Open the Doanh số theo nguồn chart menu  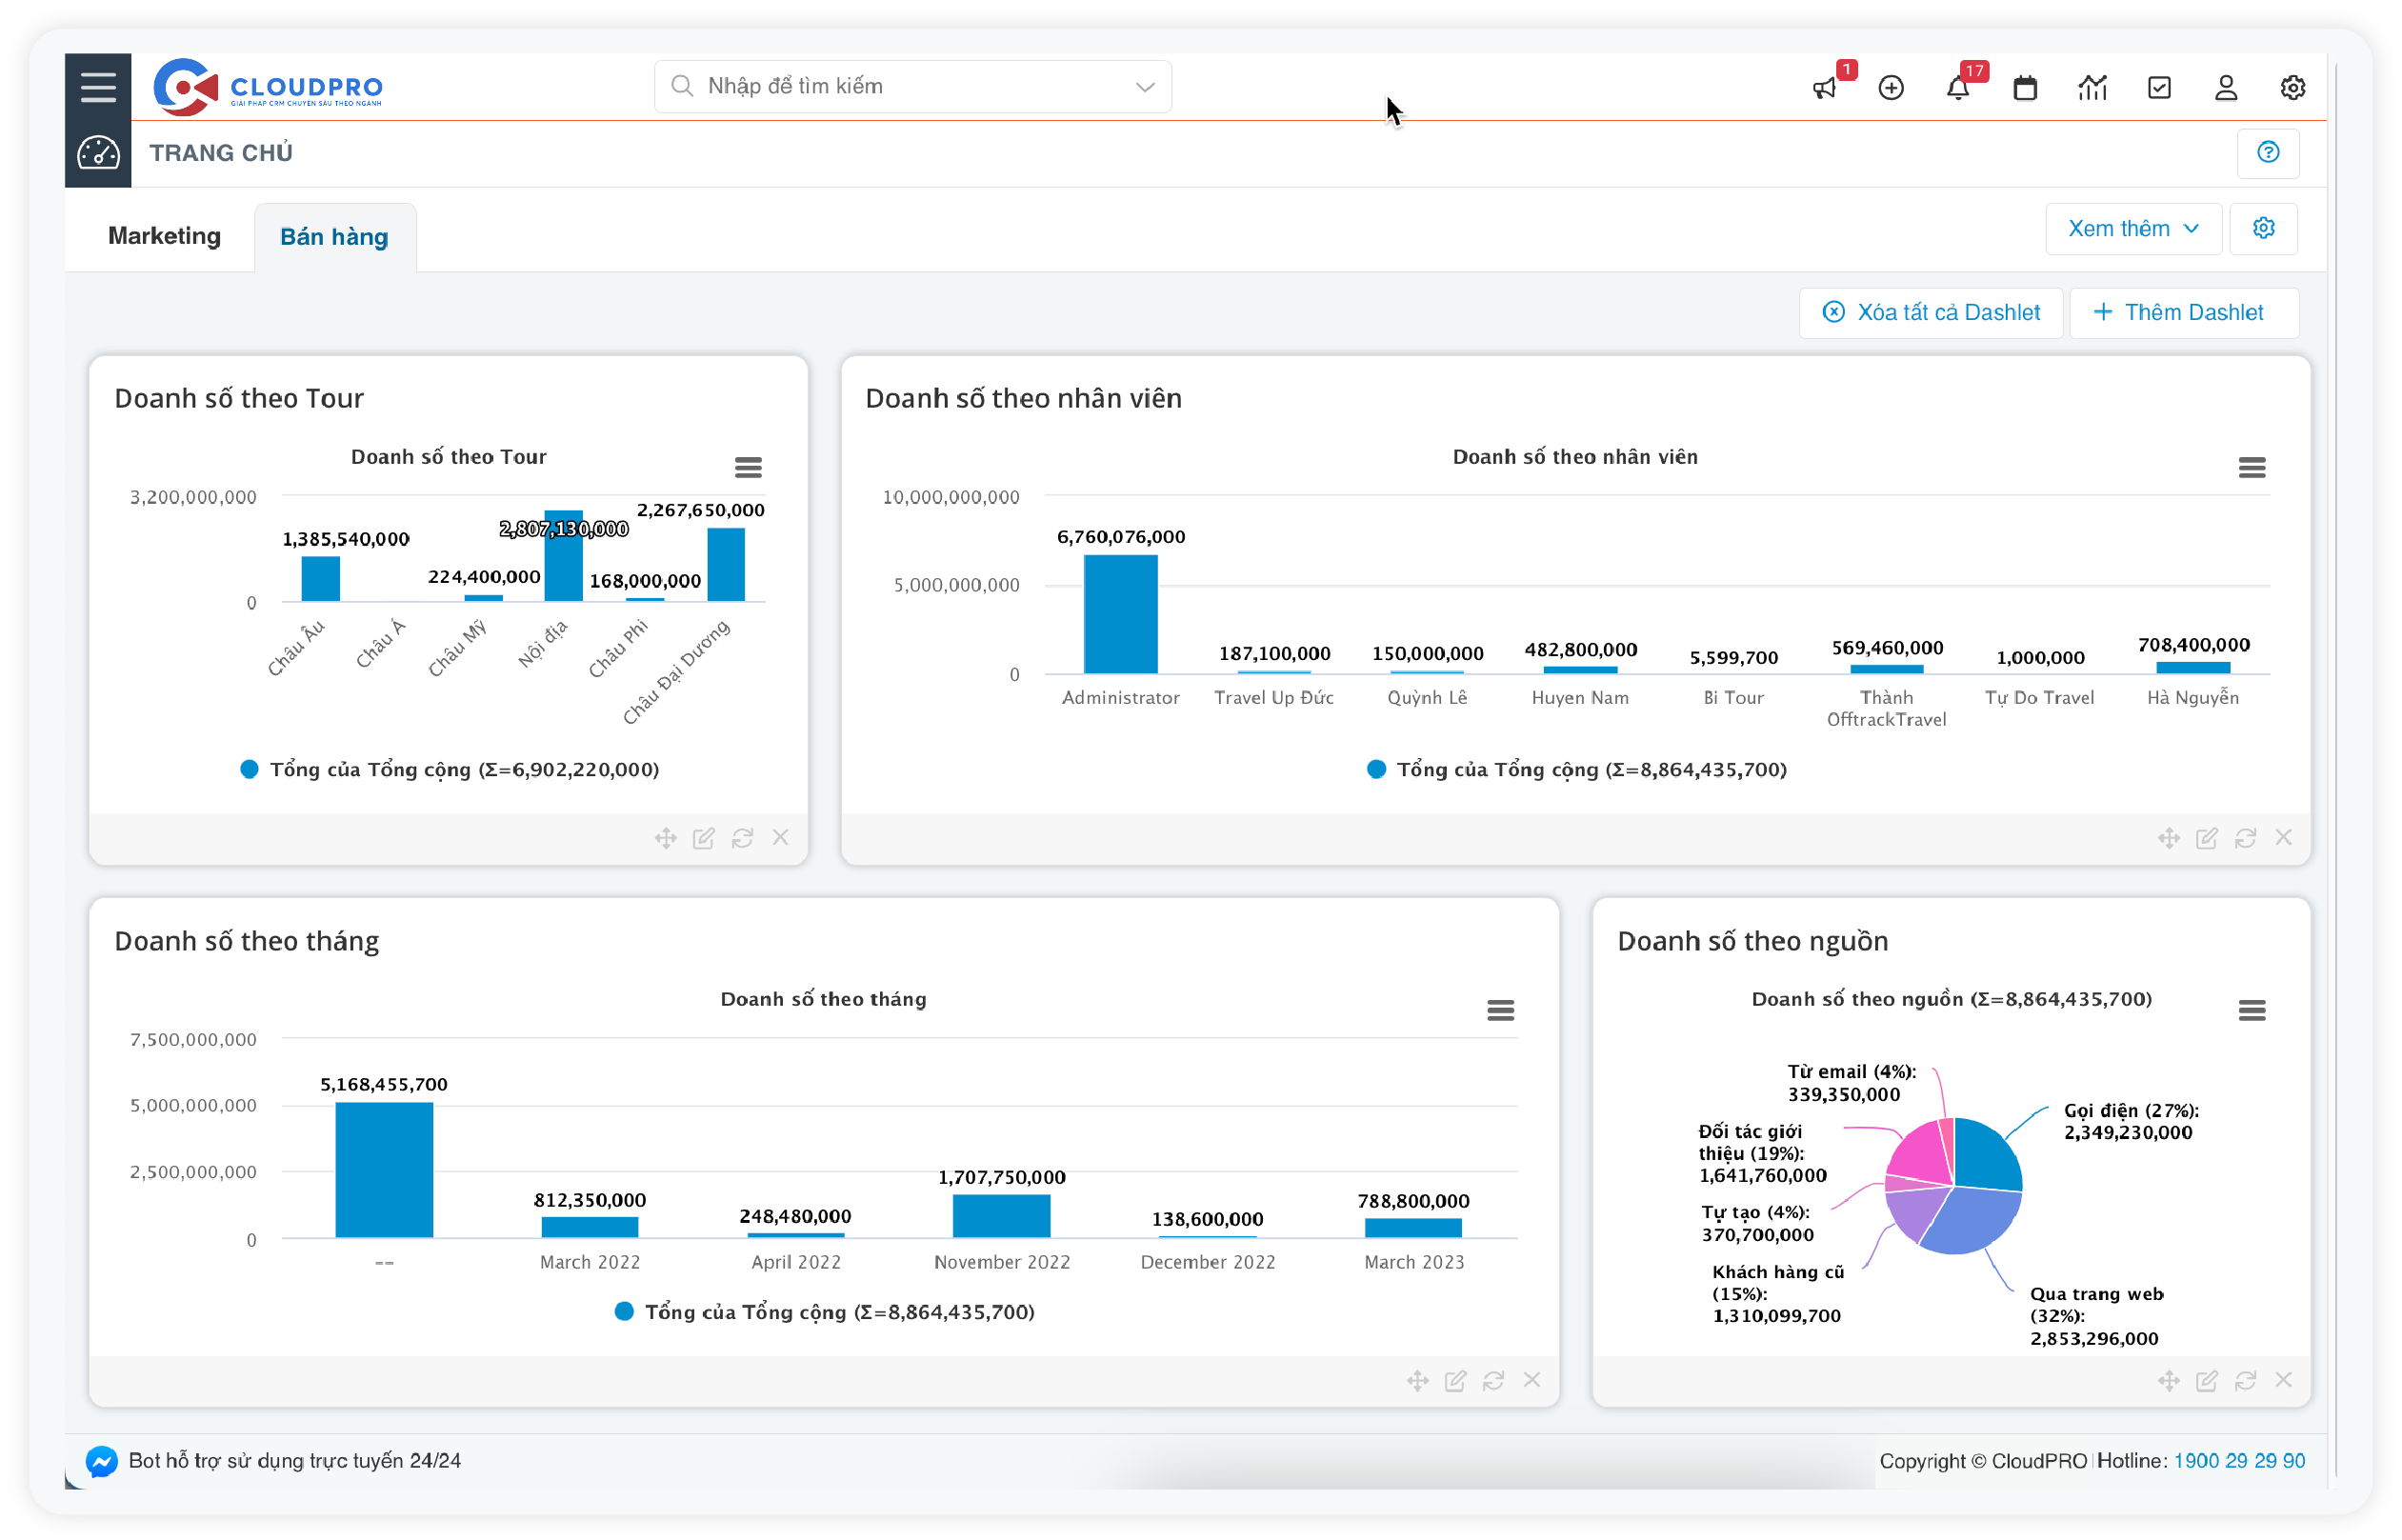[x=2251, y=1010]
